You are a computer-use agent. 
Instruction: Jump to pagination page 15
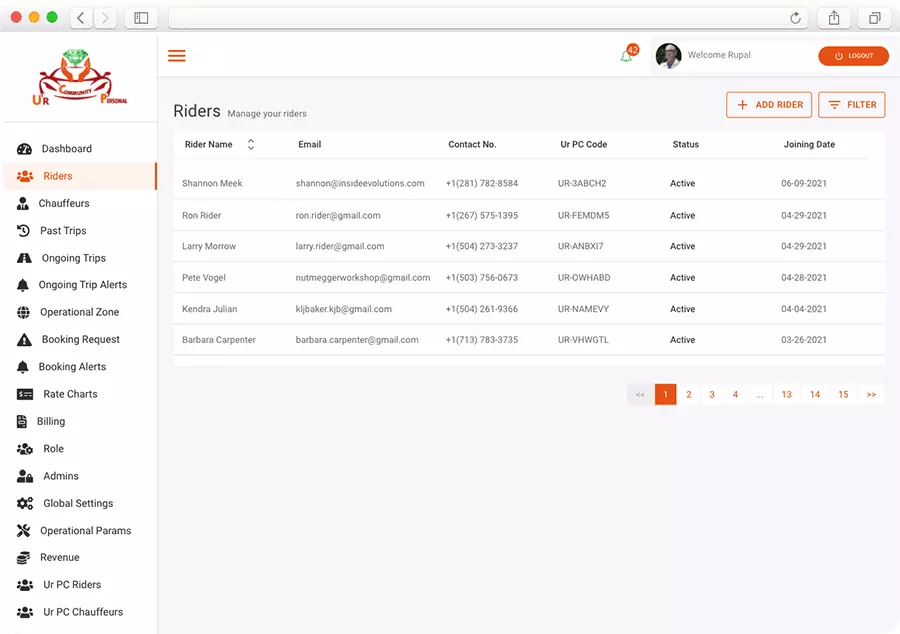[843, 395]
